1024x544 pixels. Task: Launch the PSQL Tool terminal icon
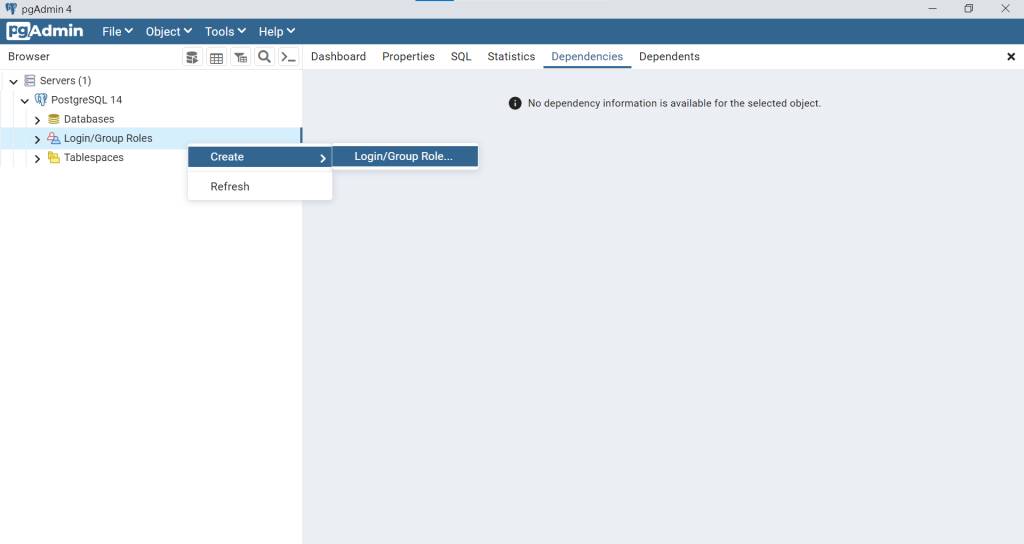click(x=288, y=57)
